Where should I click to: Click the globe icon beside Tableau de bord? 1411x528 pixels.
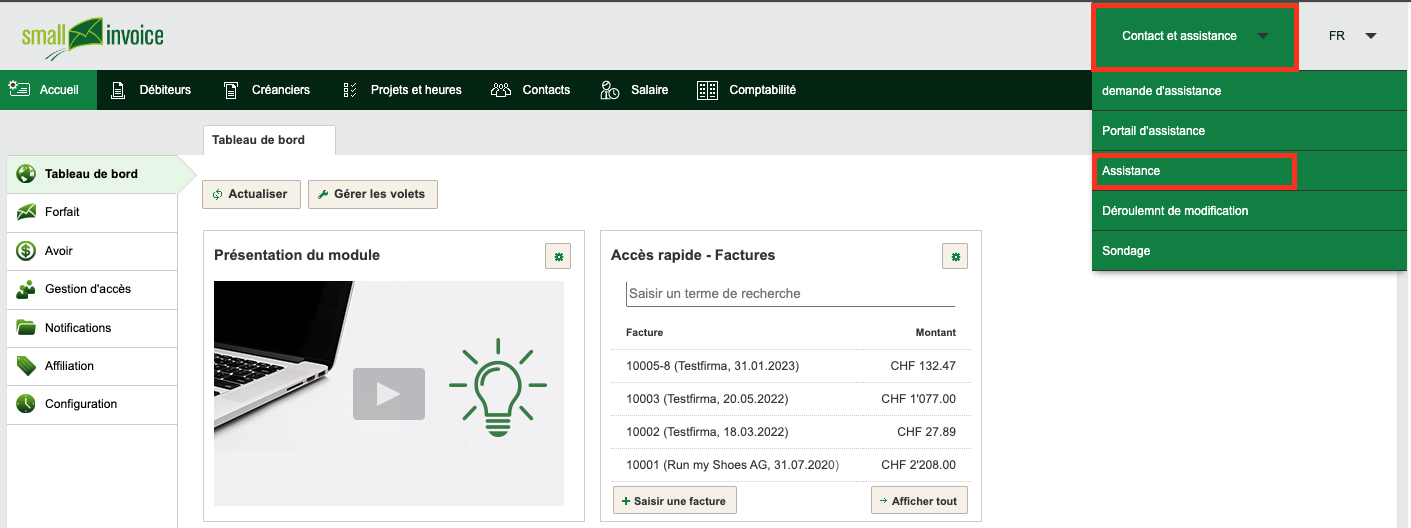click(27, 174)
